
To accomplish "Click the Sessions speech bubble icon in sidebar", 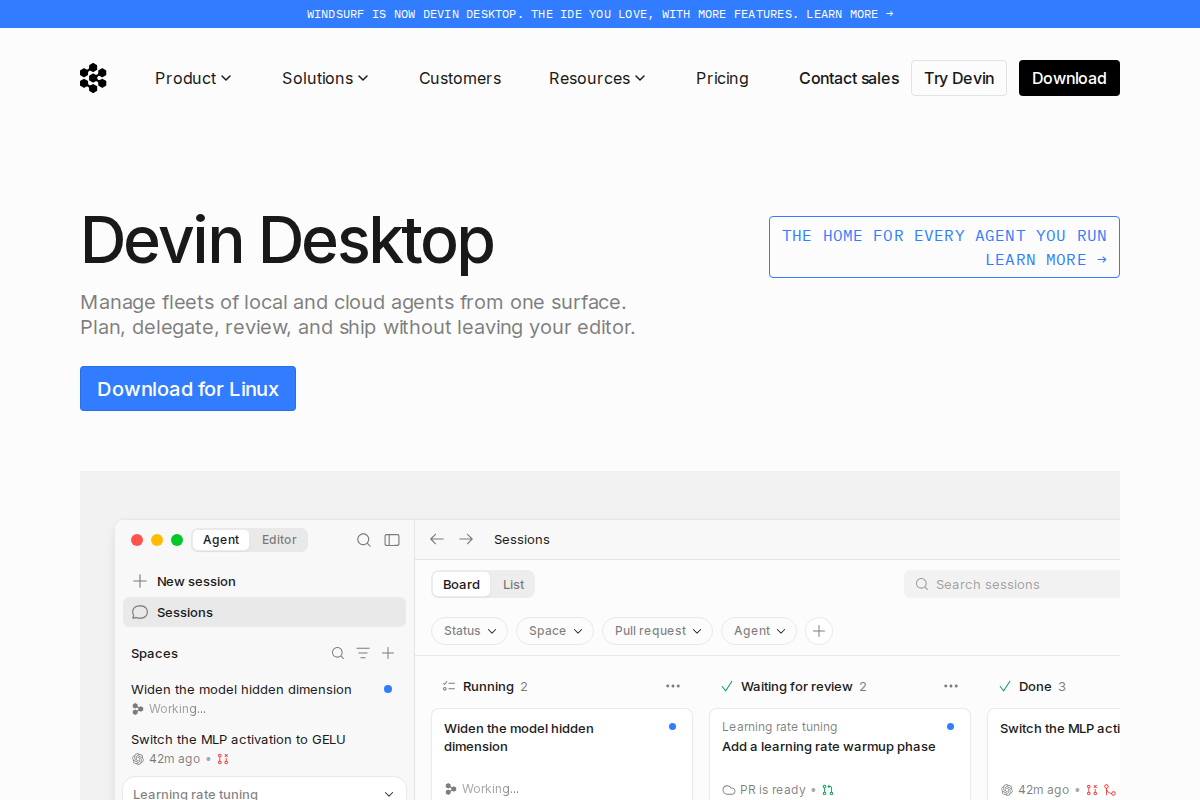I will [140, 612].
